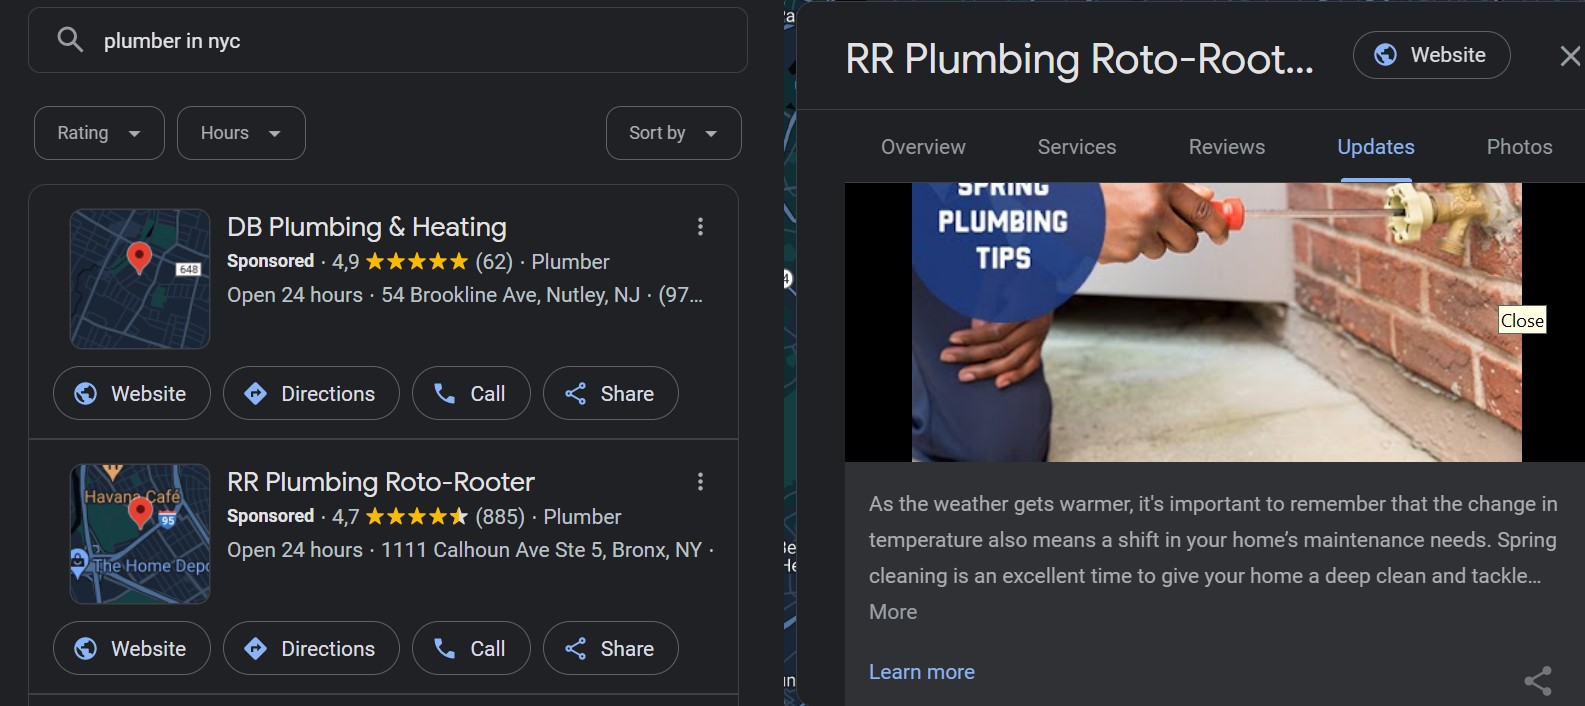Open the Spring Plumbing Tips image

pos(1217,322)
